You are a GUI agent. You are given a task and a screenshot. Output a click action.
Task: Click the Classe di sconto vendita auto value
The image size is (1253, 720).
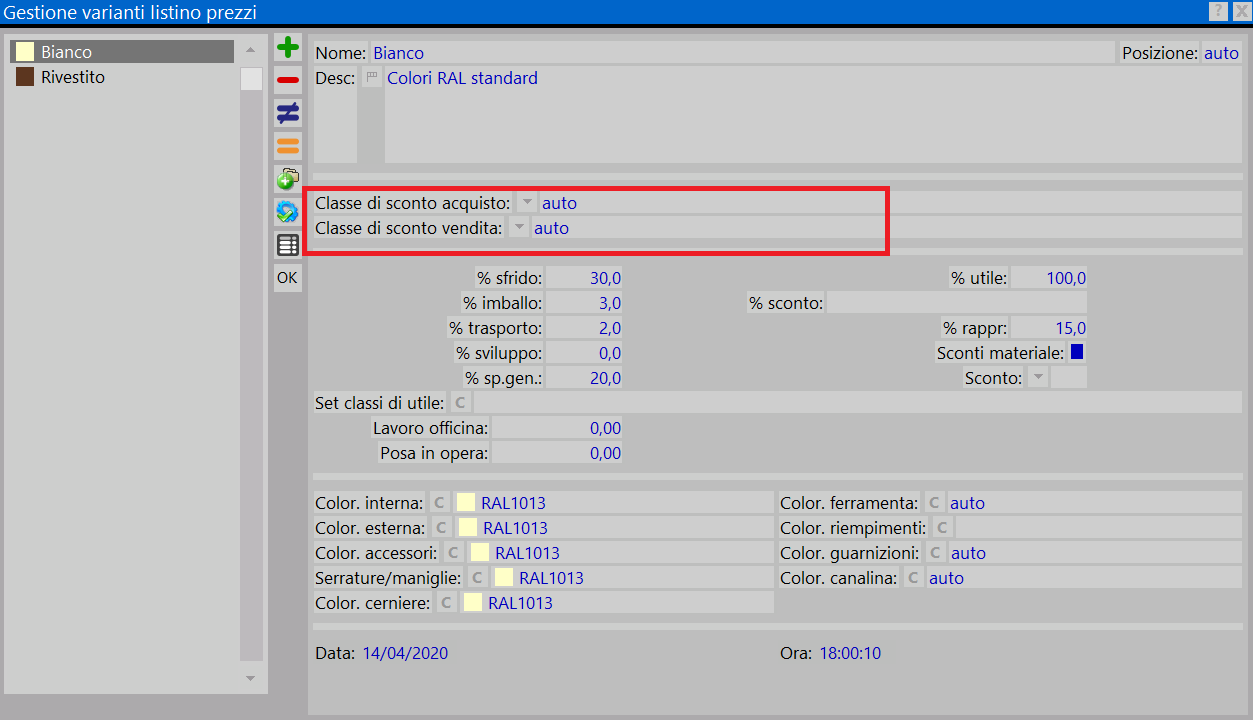pyautogui.click(x=551, y=228)
